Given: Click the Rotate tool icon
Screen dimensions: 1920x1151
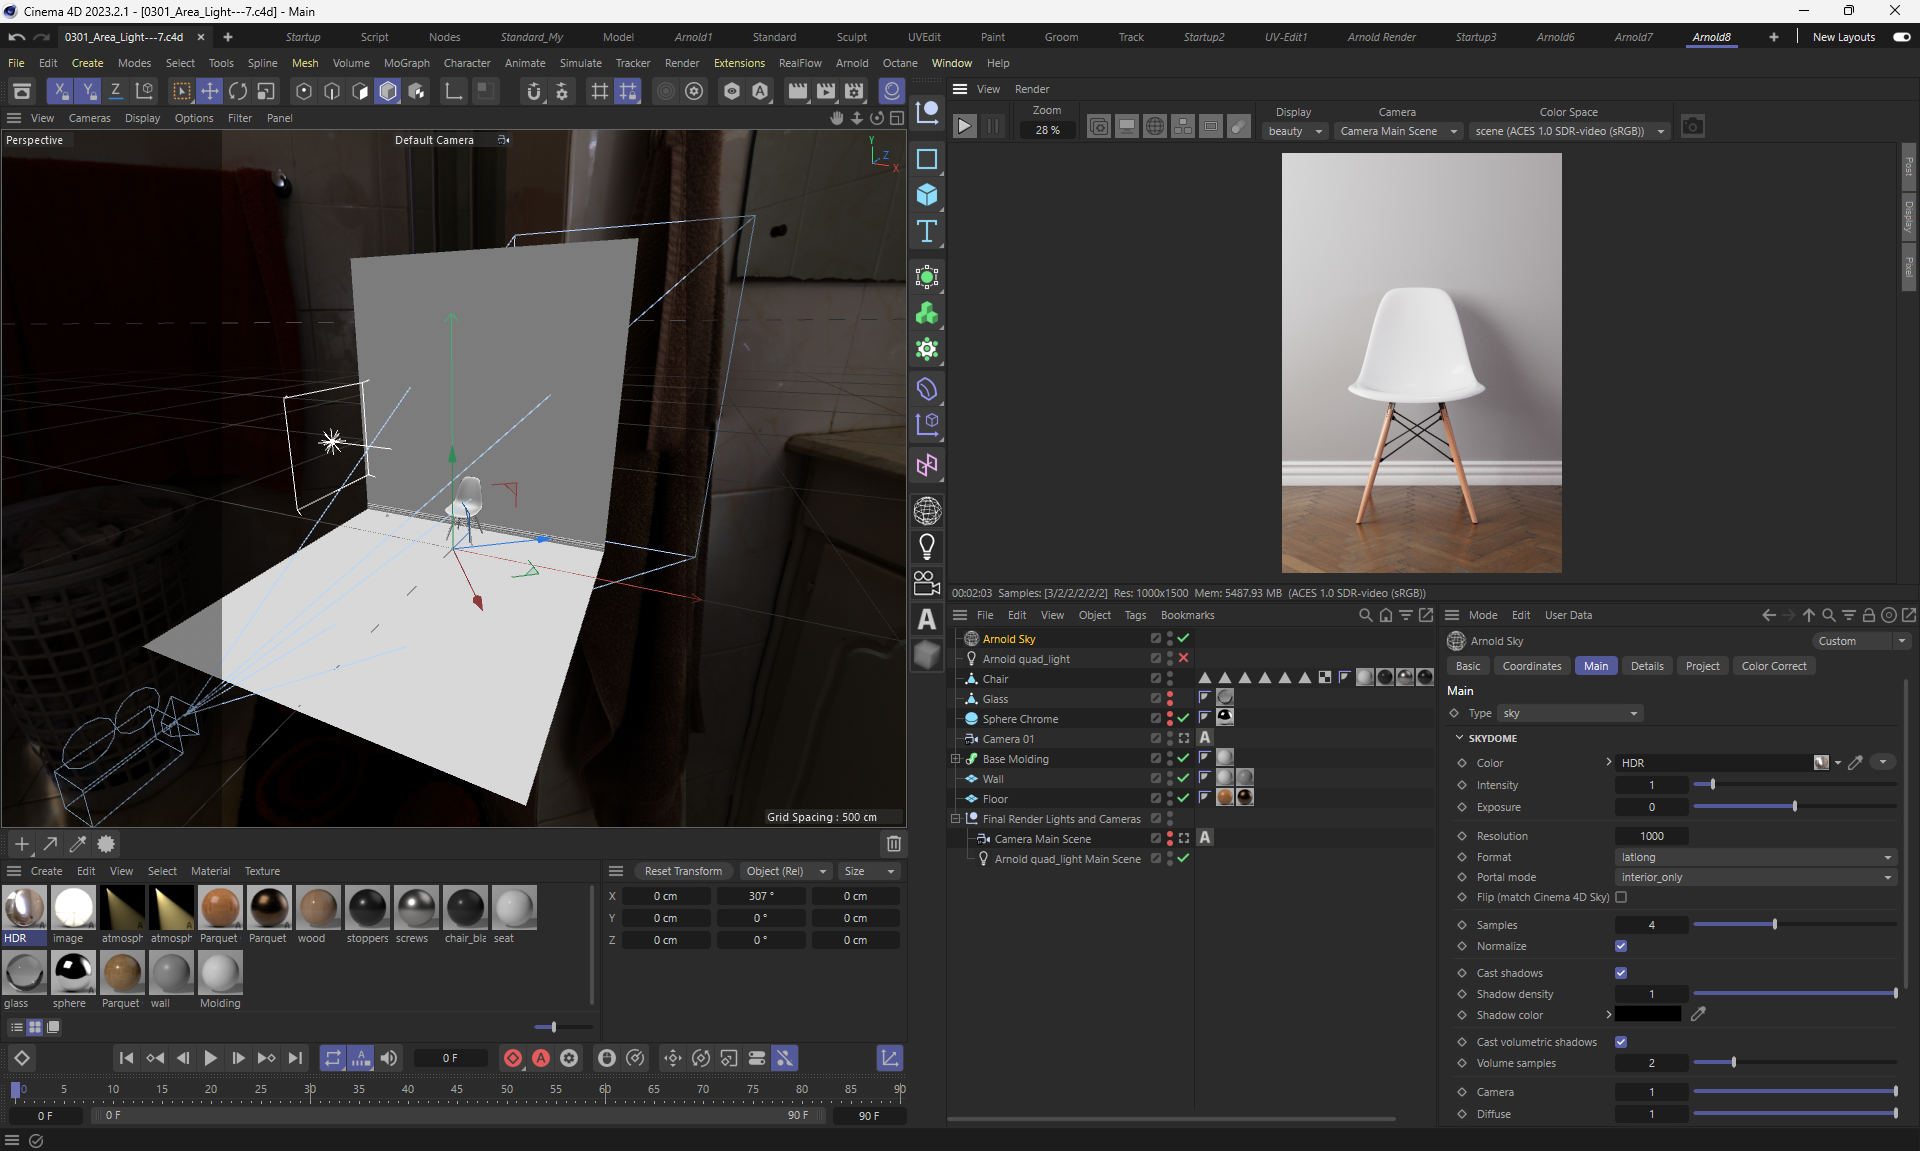Looking at the screenshot, I should pos(238,91).
